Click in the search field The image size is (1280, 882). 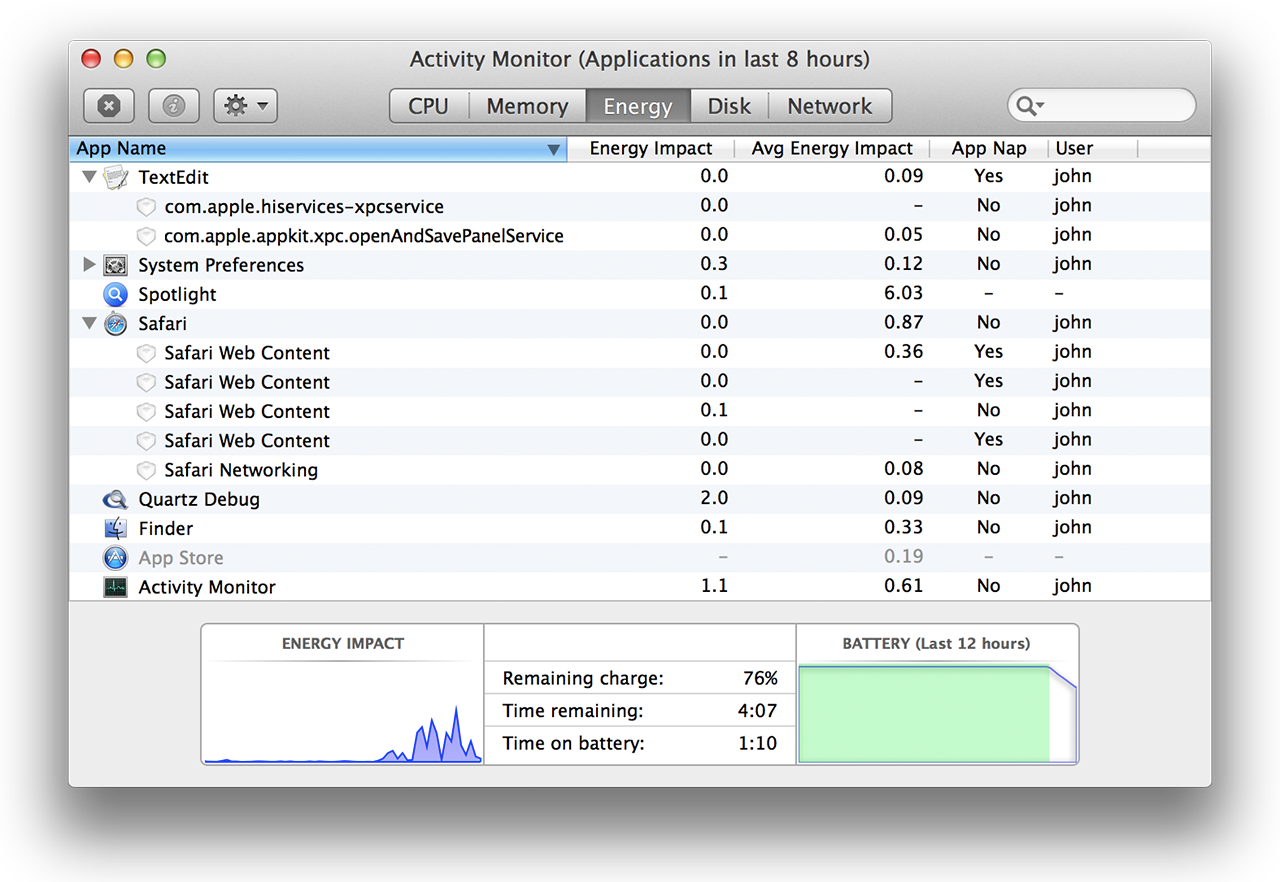[x=1101, y=106]
